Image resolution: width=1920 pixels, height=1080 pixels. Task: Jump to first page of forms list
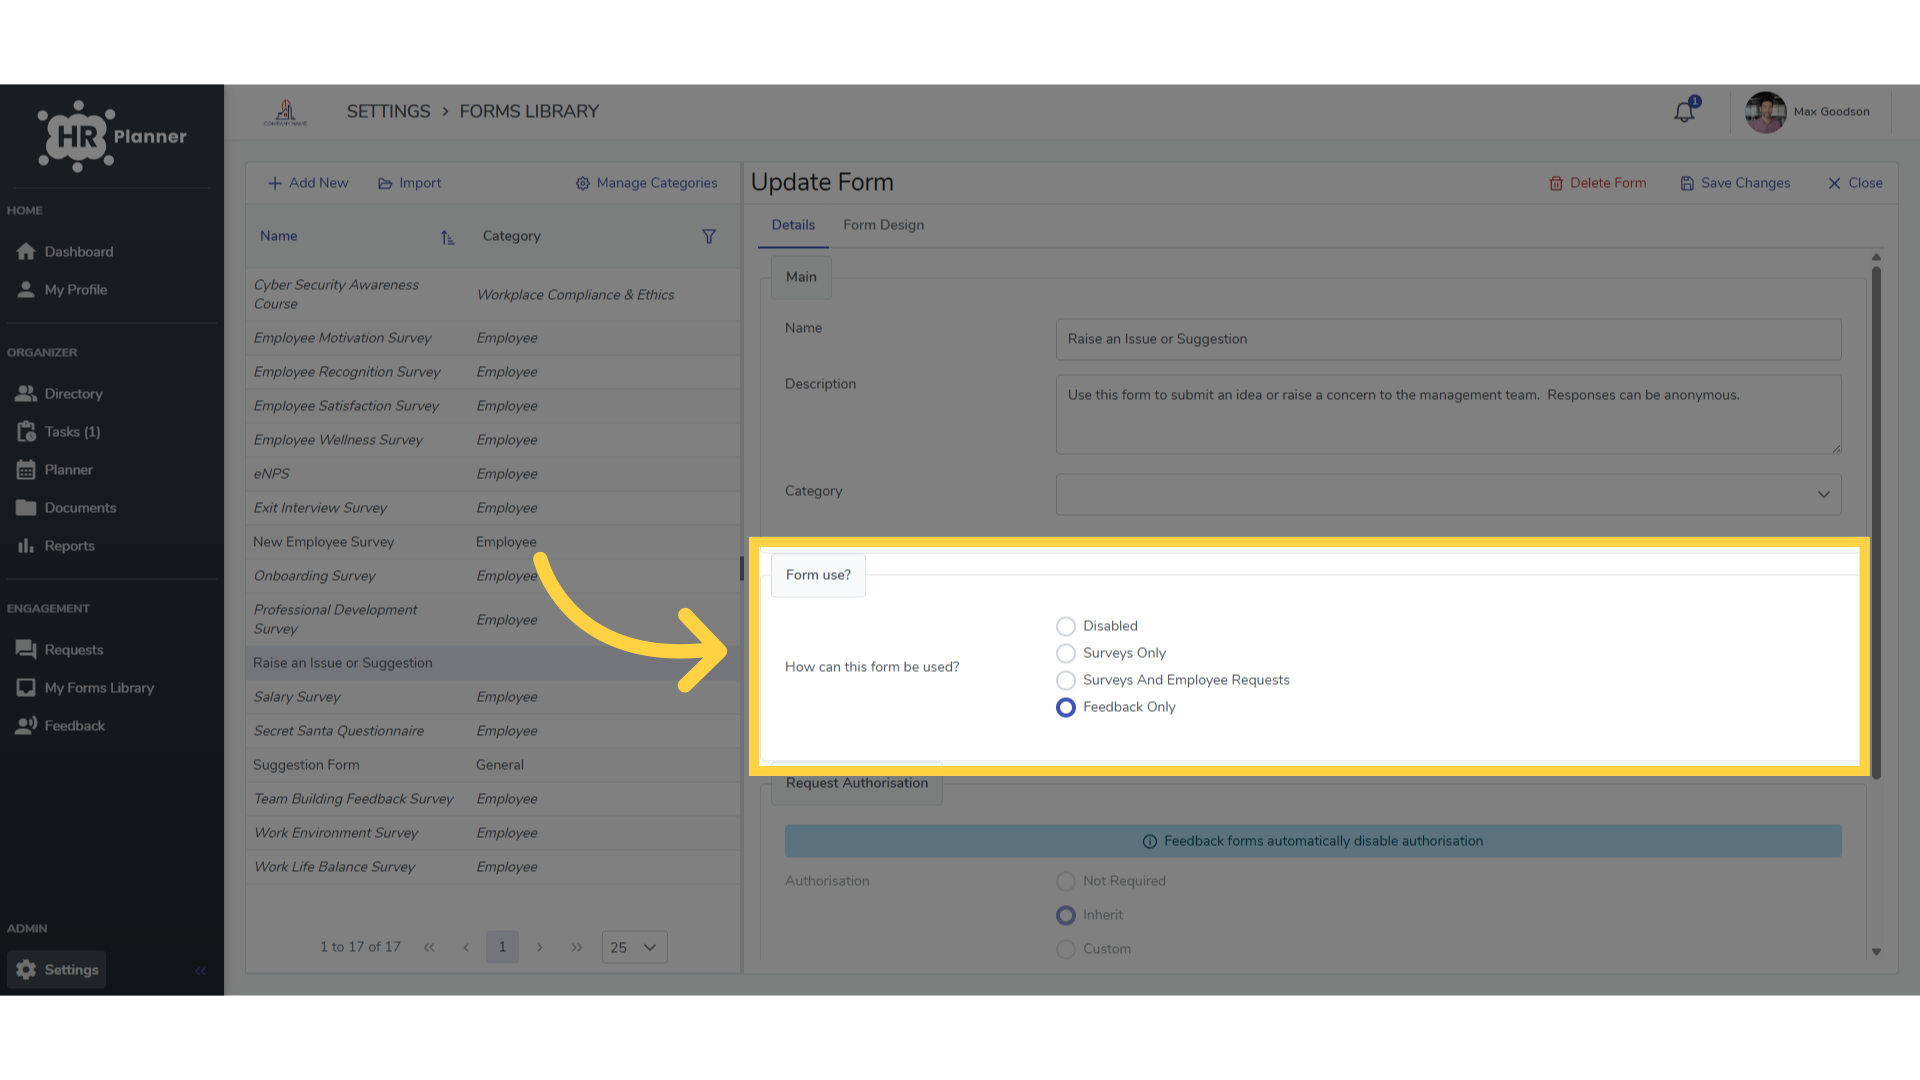(429, 947)
